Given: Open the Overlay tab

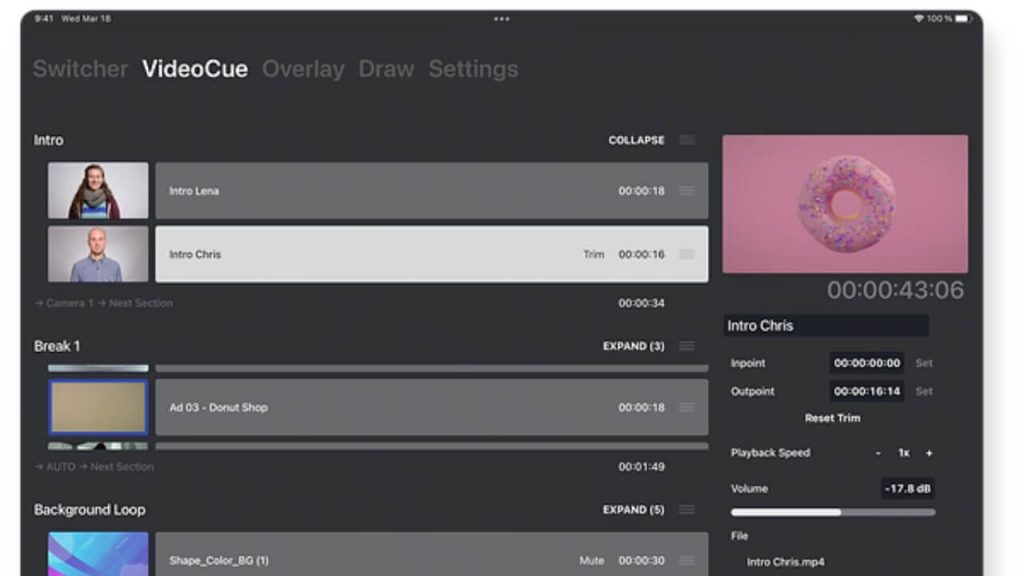Looking at the screenshot, I should [x=303, y=69].
